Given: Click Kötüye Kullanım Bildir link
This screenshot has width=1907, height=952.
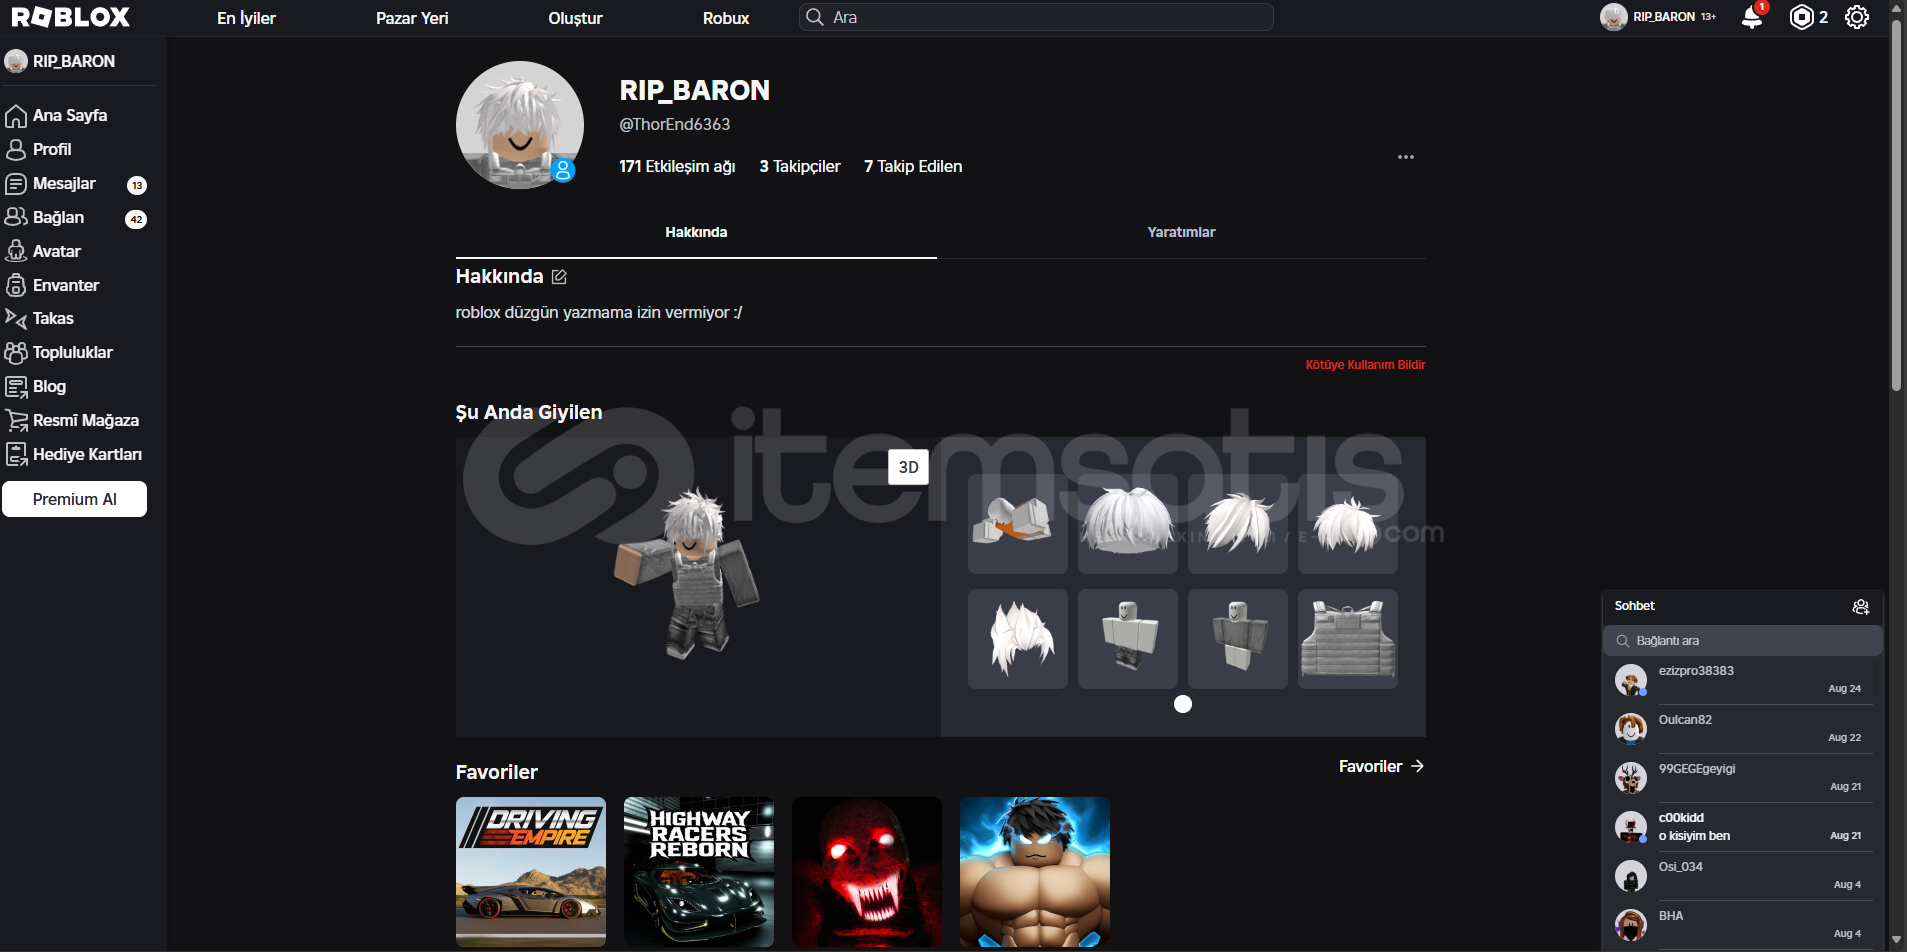Looking at the screenshot, I should pyautogui.click(x=1365, y=365).
